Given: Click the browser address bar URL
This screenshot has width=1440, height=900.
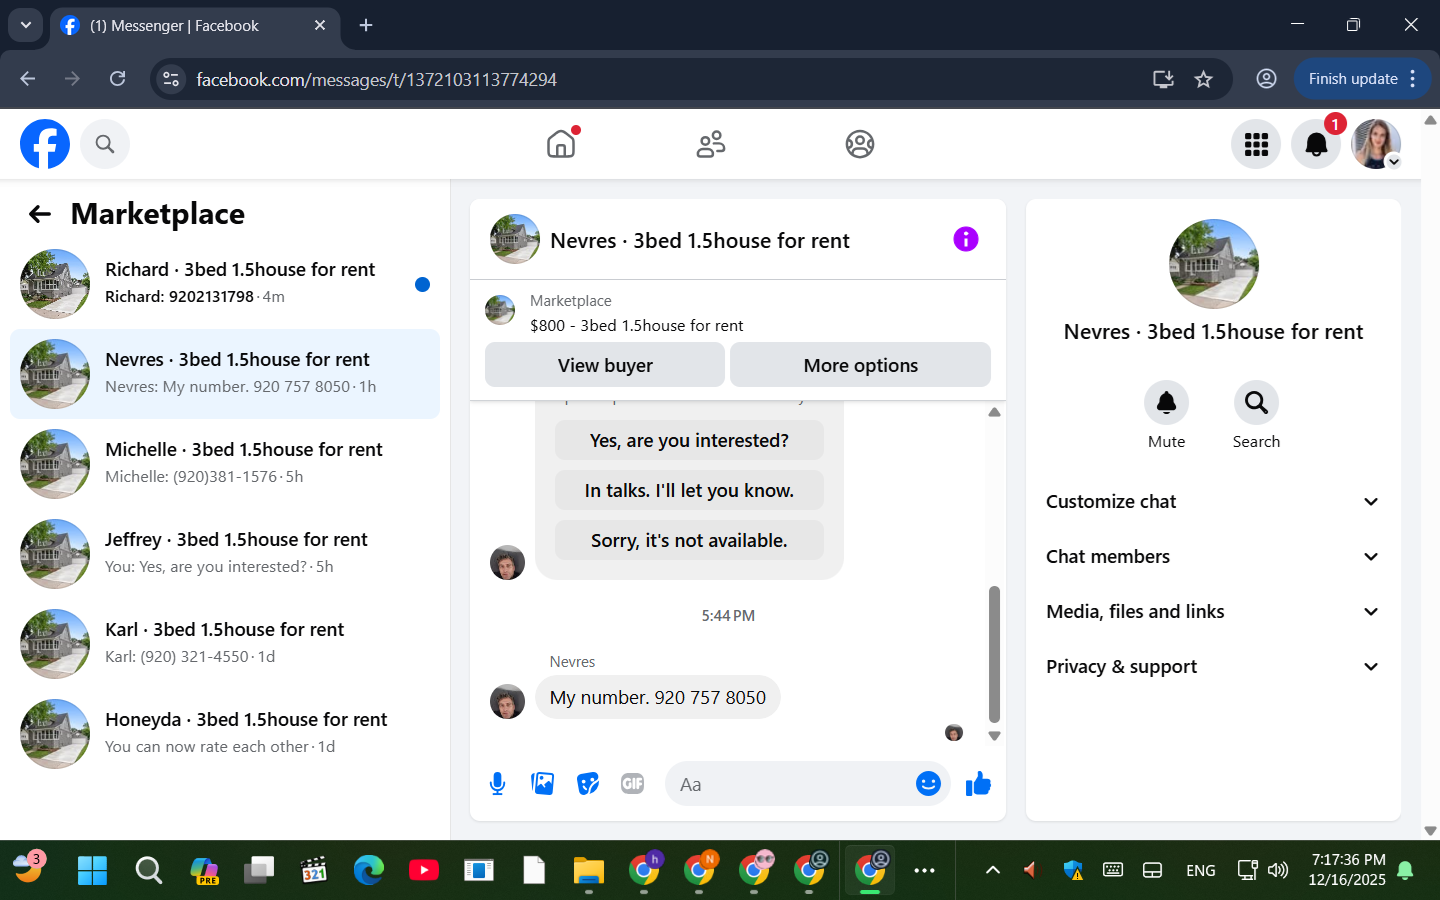Looking at the screenshot, I should (376, 79).
